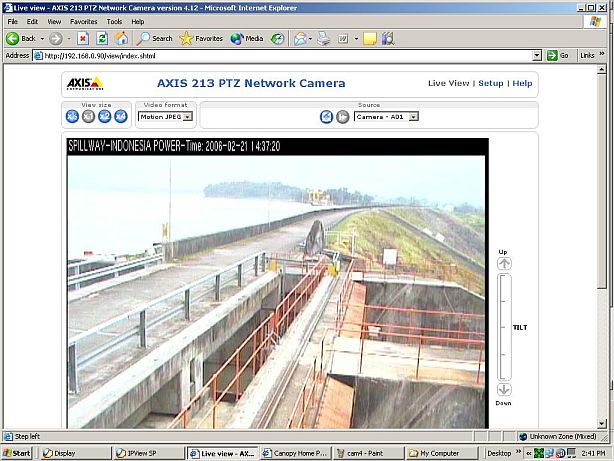
Task: Open the Setup link
Action: (490, 84)
